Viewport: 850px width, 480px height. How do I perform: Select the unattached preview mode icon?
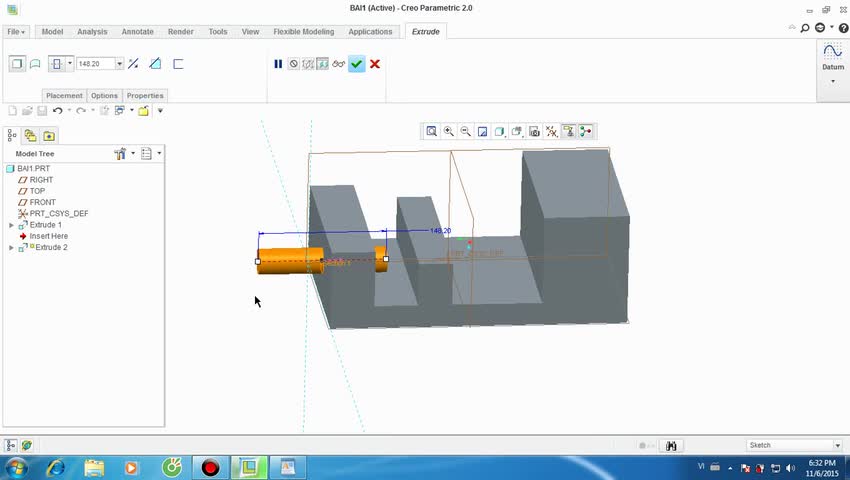(x=308, y=64)
